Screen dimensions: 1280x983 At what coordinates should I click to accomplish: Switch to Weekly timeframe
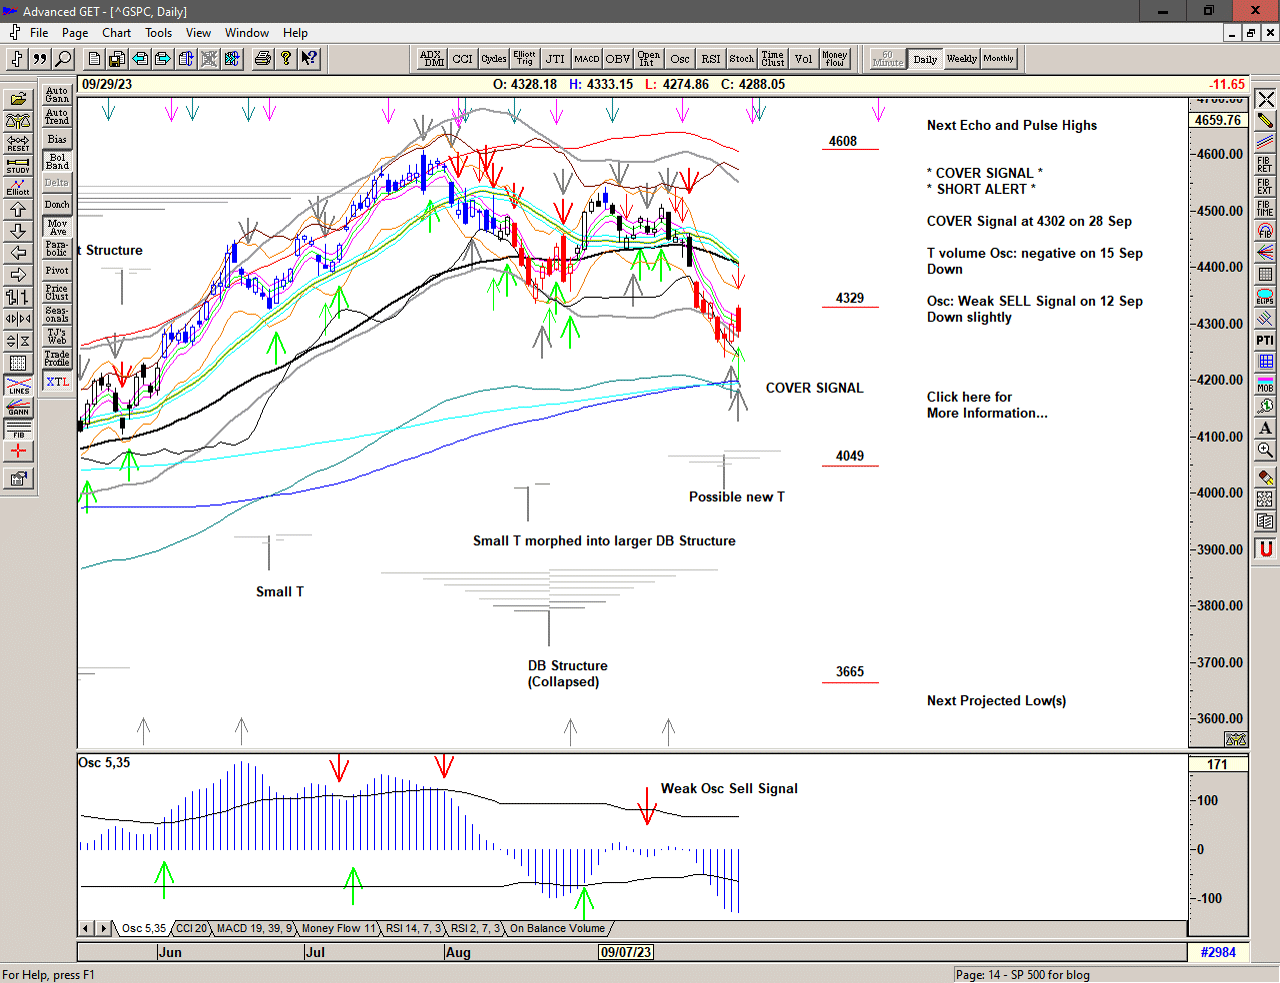point(961,59)
